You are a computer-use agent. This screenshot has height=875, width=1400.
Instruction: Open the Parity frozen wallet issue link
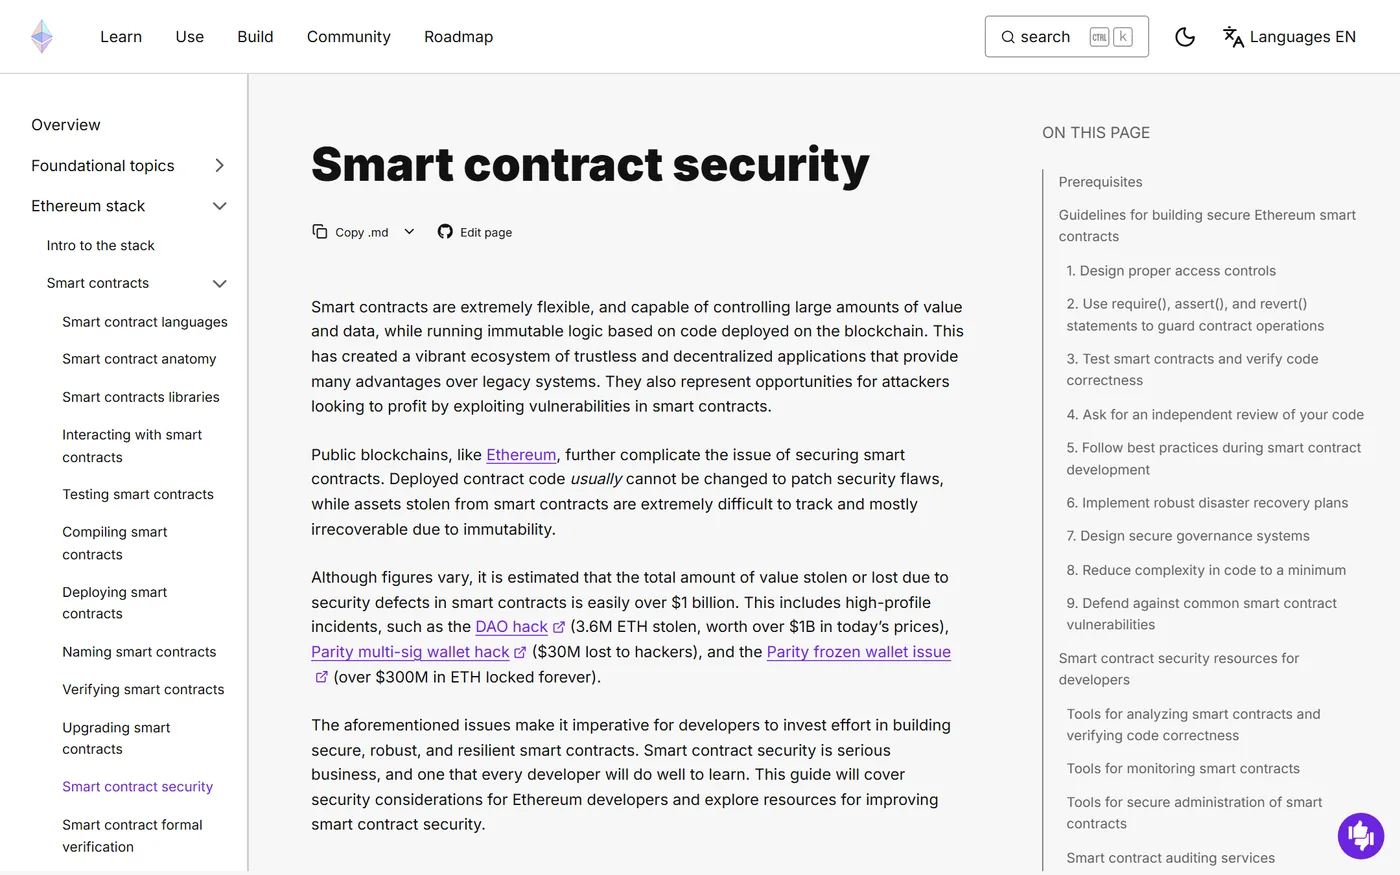[x=858, y=652]
